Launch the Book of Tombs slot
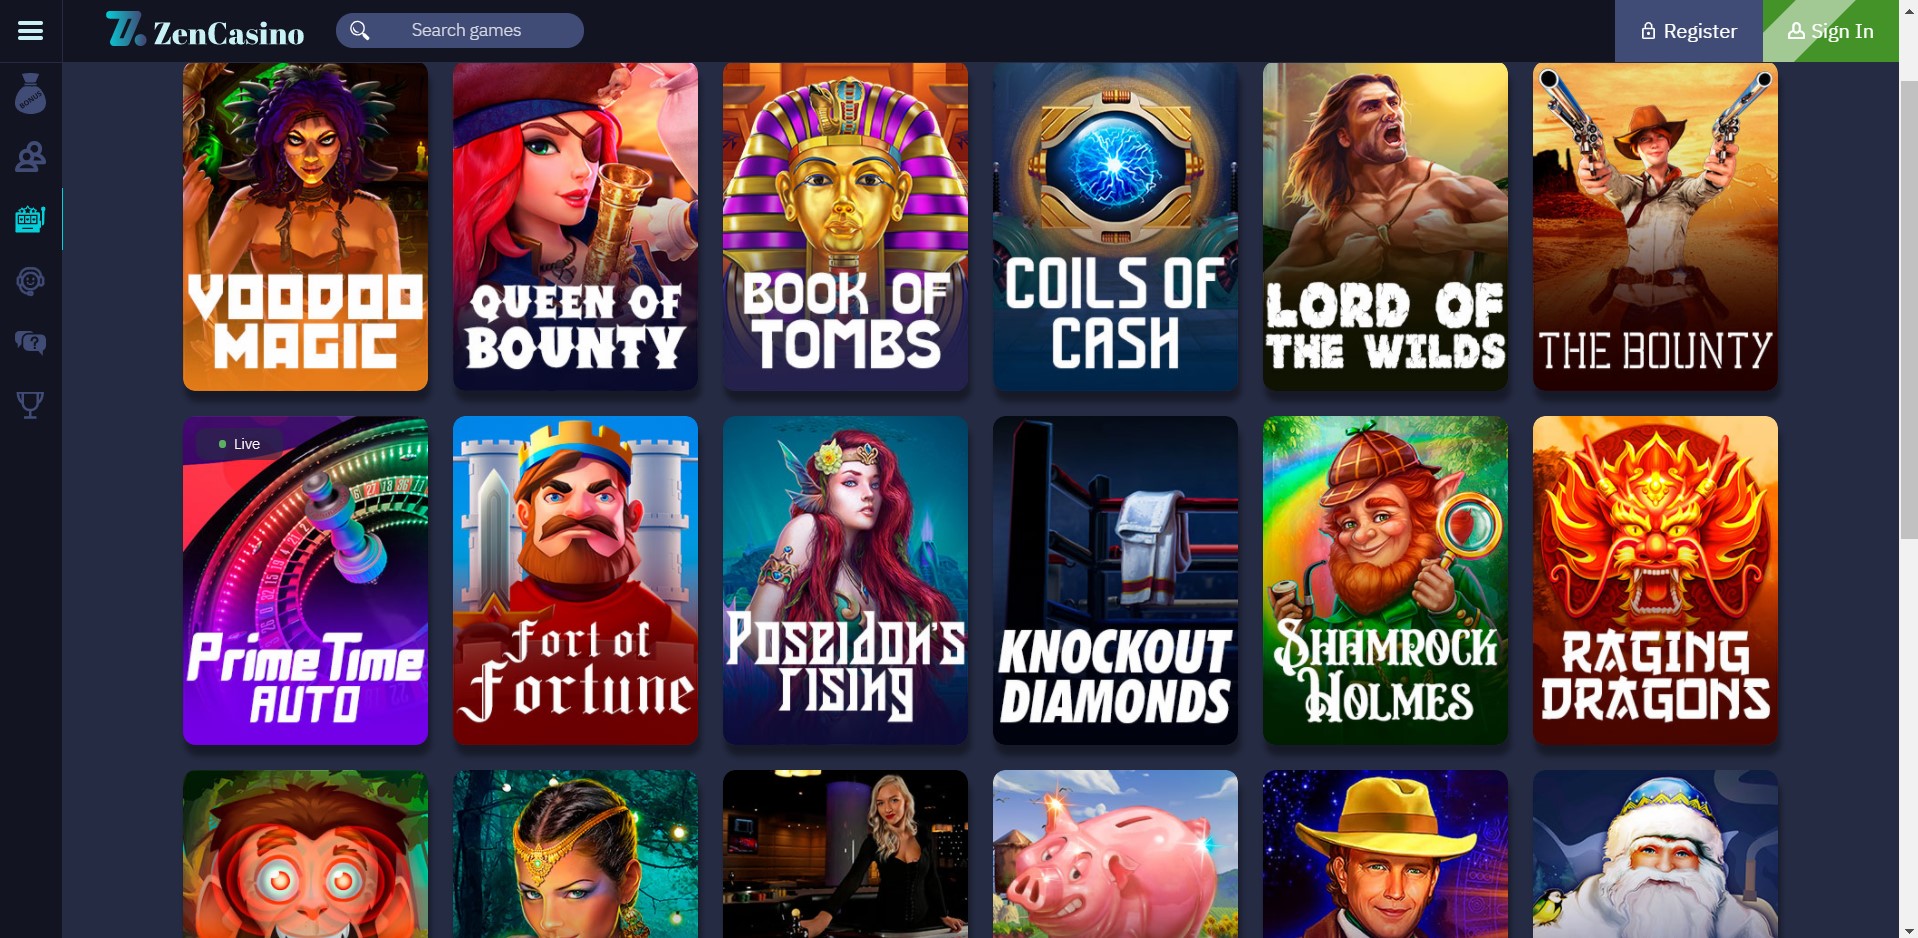Image resolution: width=1918 pixels, height=938 pixels. click(x=845, y=226)
